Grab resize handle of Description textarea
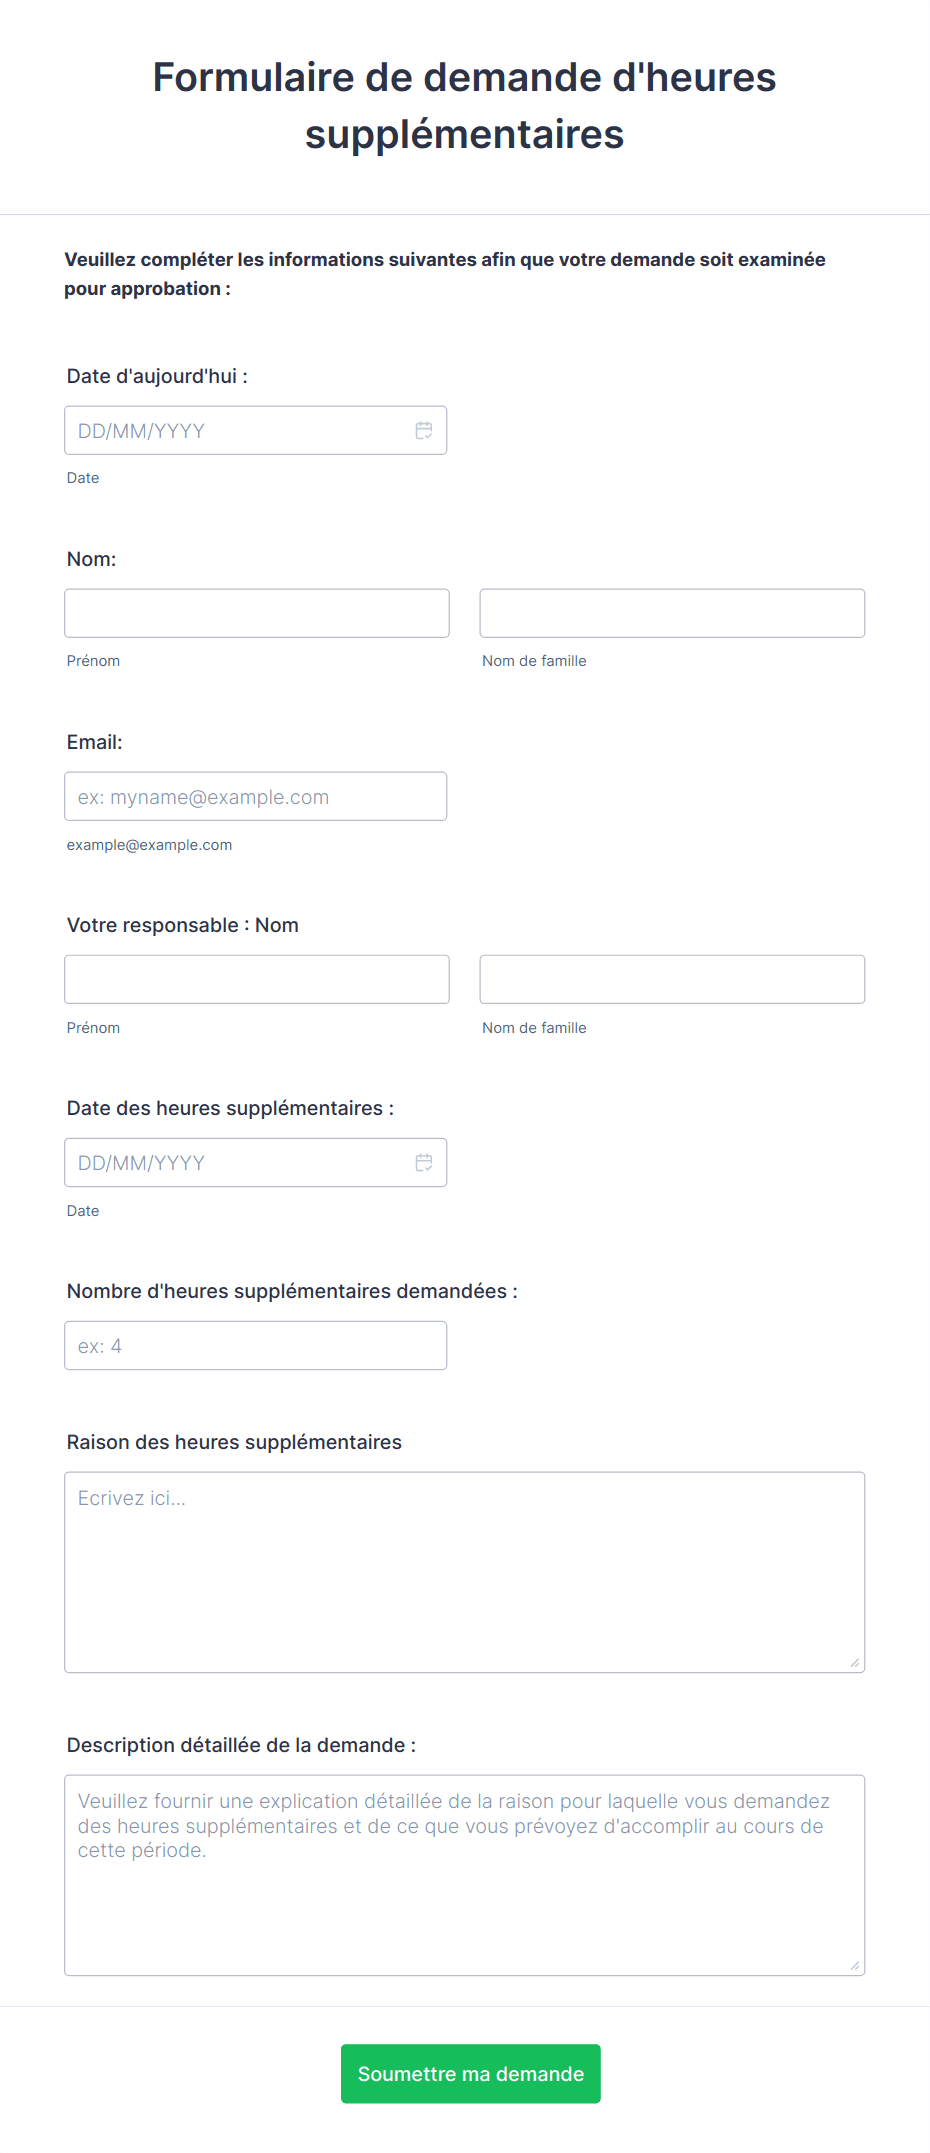Viewport: 930px width, 2153px height. click(x=855, y=1966)
